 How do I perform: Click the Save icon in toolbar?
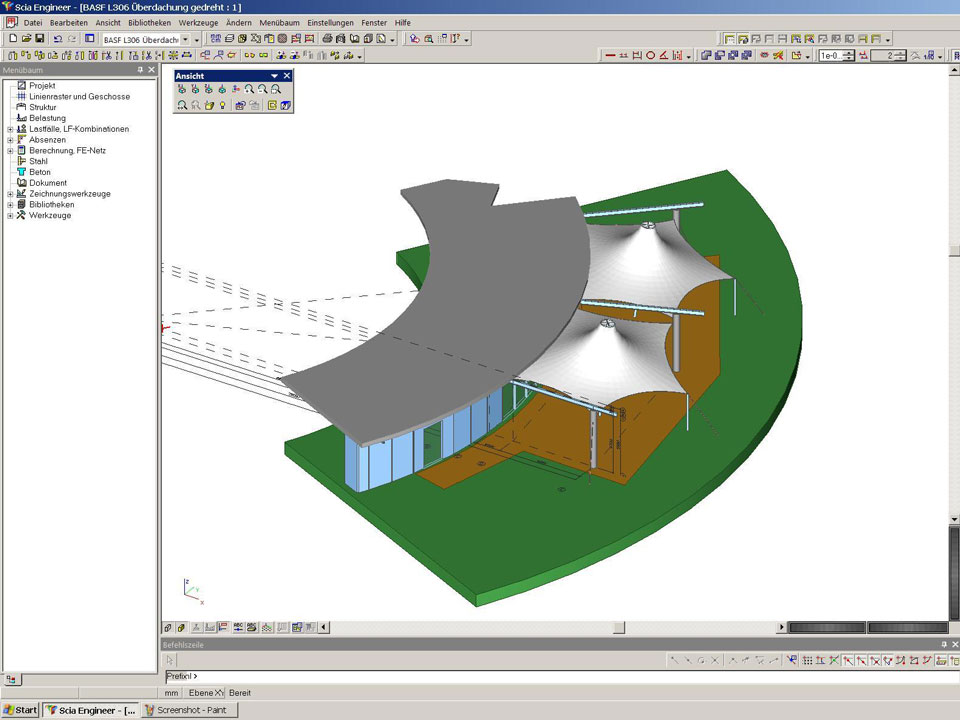[39, 39]
